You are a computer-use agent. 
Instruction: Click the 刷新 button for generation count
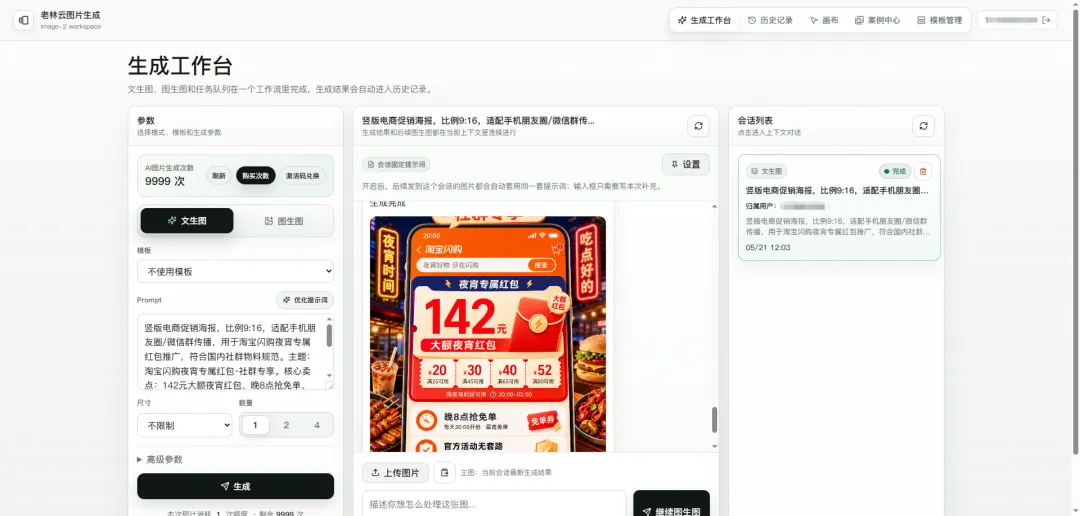point(218,176)
